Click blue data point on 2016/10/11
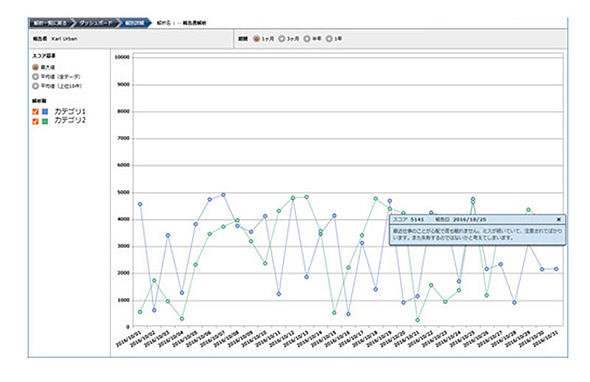590x382 pixels. pyautogui.click(x=279, y=294)
